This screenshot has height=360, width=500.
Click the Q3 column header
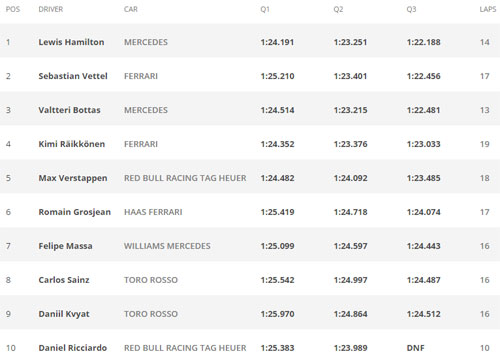pyautogui.click(x=411, y=9)
